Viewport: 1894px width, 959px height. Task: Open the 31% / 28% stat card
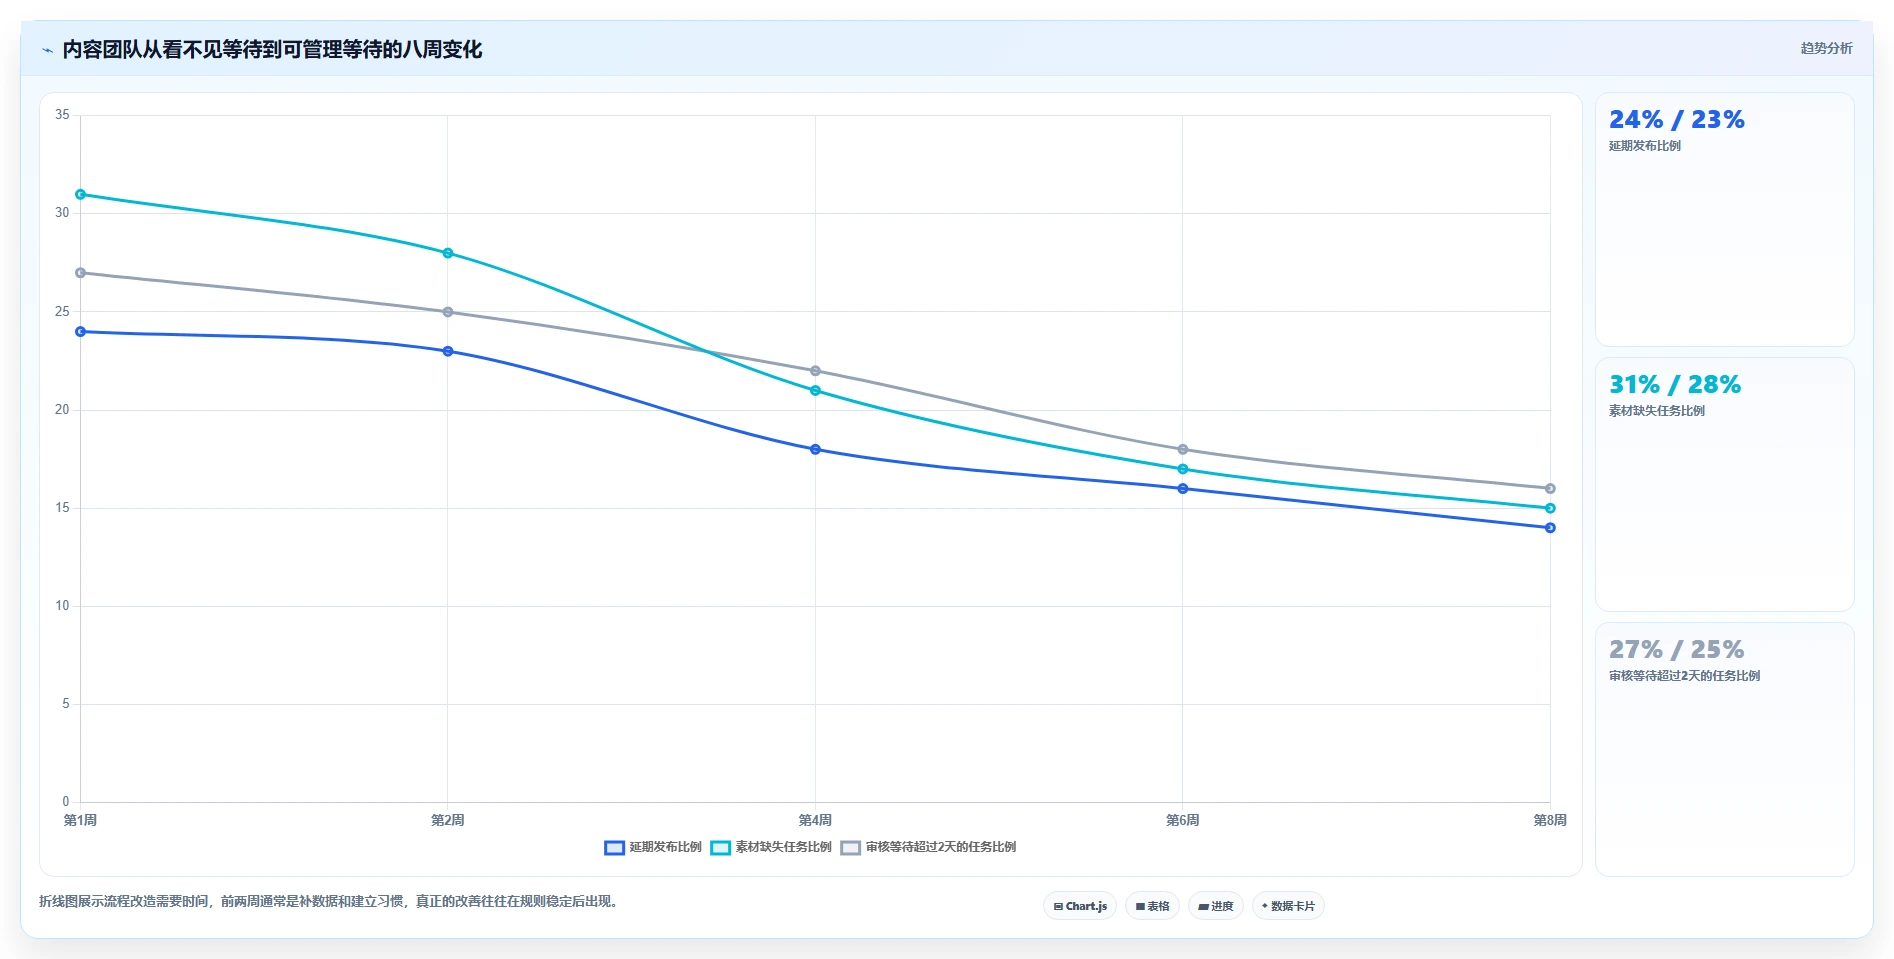(x=1724, y=485)
